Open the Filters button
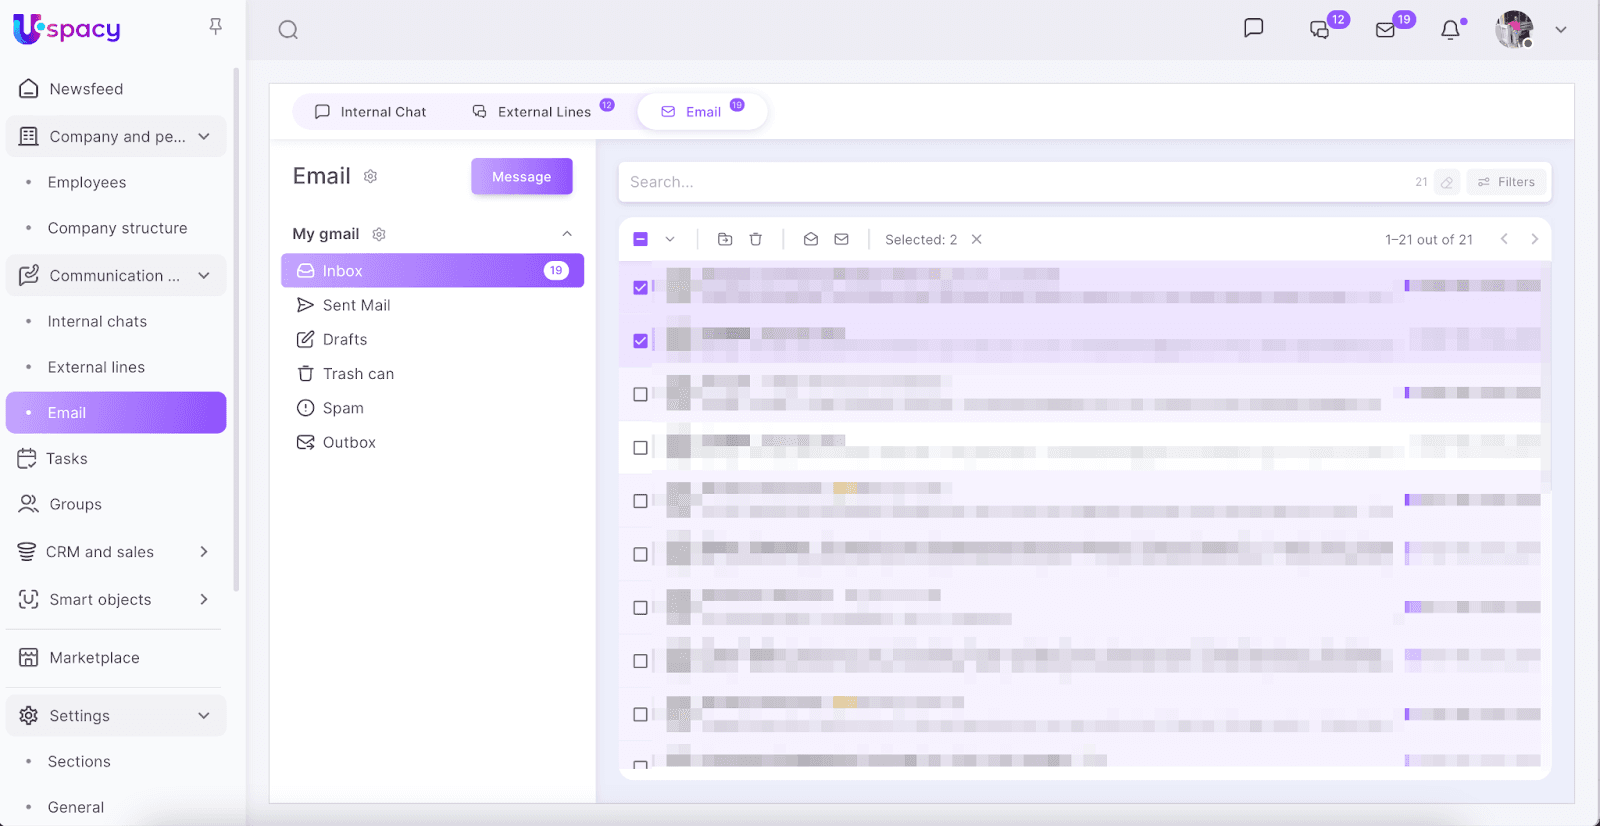The height and width of the screenshot is (826, 1600). click(x=1507, y=182)
